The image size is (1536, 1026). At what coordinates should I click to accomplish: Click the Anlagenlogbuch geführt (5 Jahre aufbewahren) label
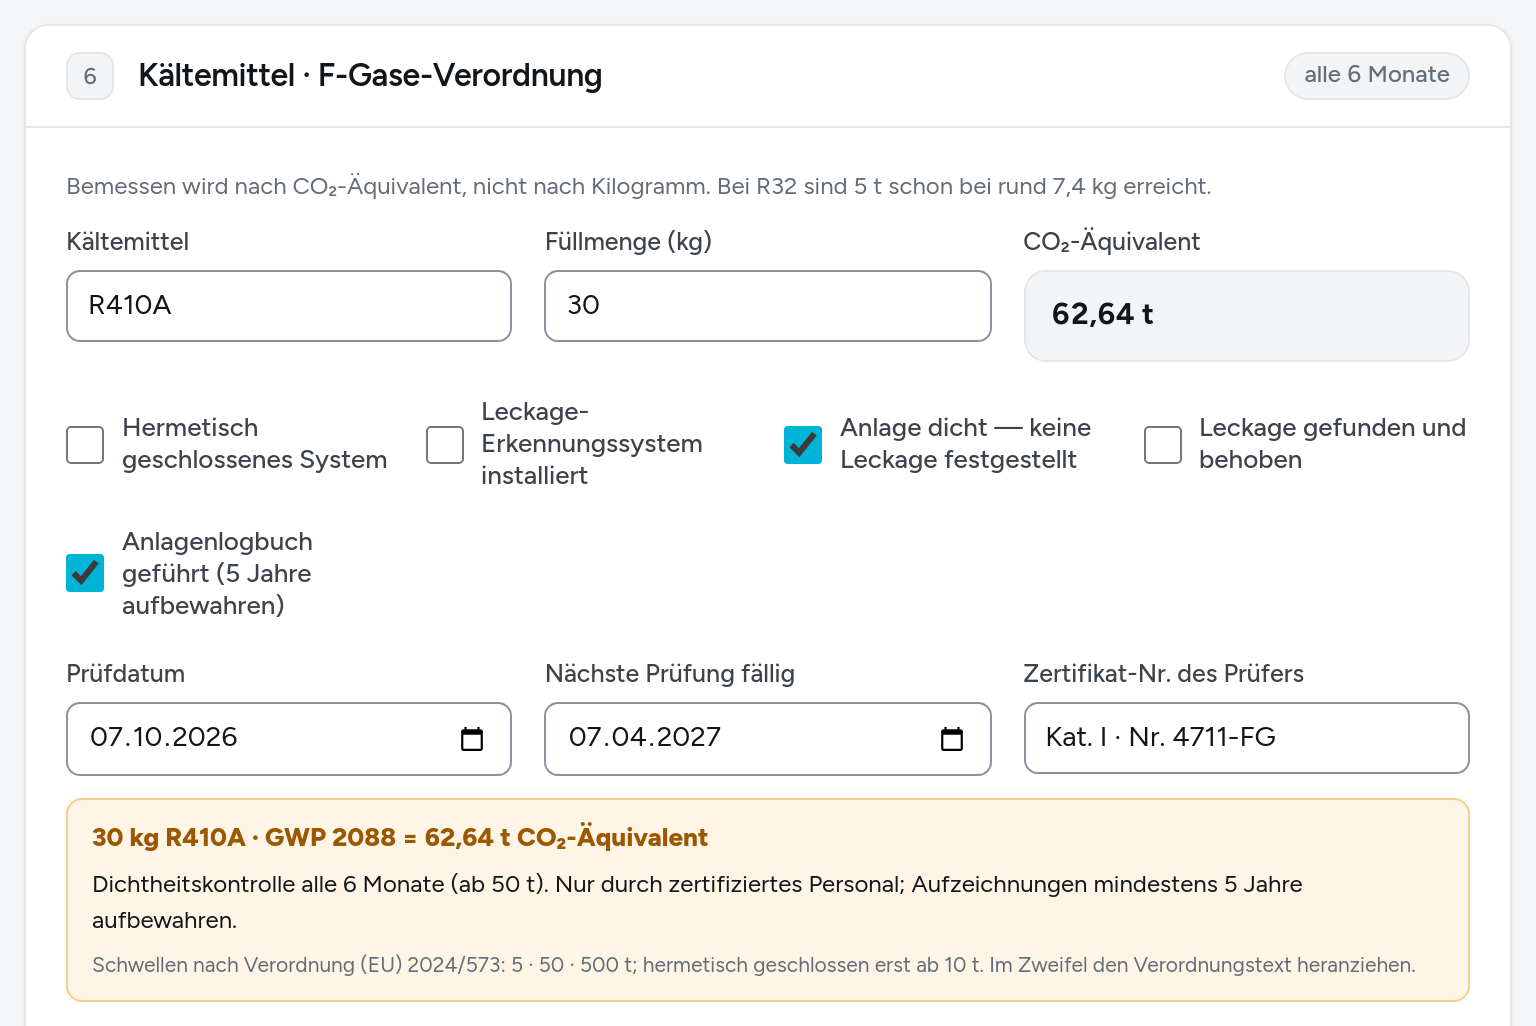tap(217, 574)
